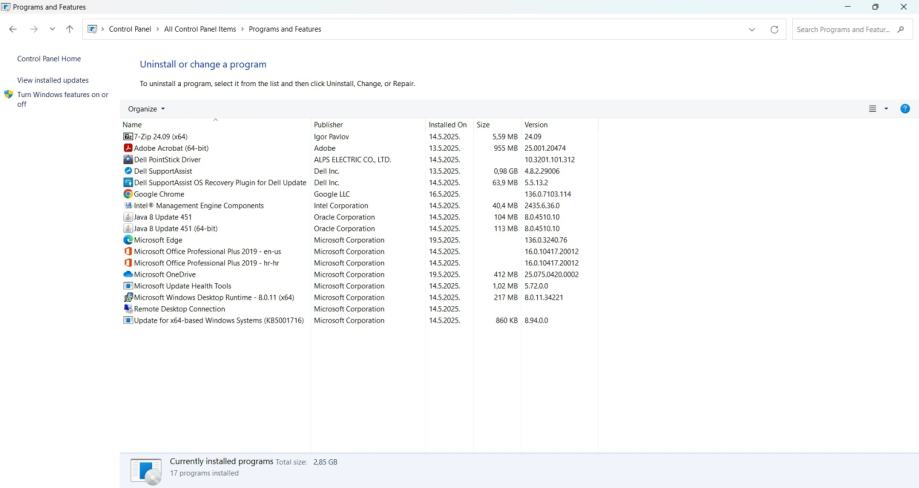This screenshot has height=488, width=919.
Task: Click the Windows Desktop Runtime 8.0.11 icon
Action: [x=128, y=298]
